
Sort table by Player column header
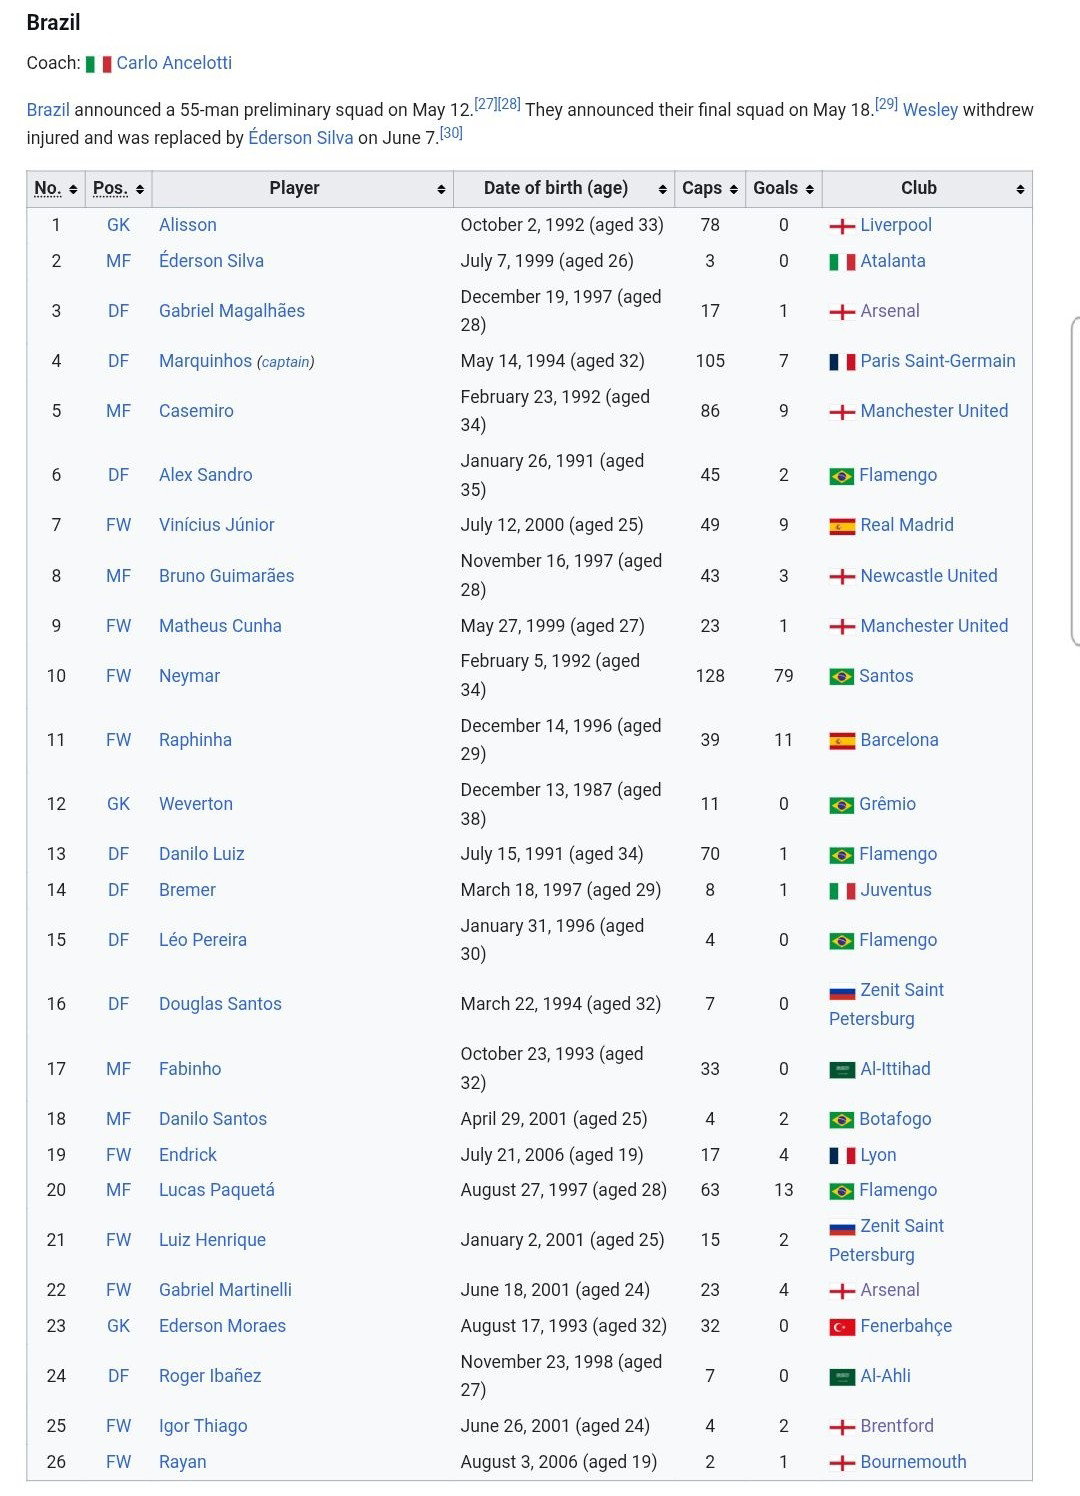302,188
